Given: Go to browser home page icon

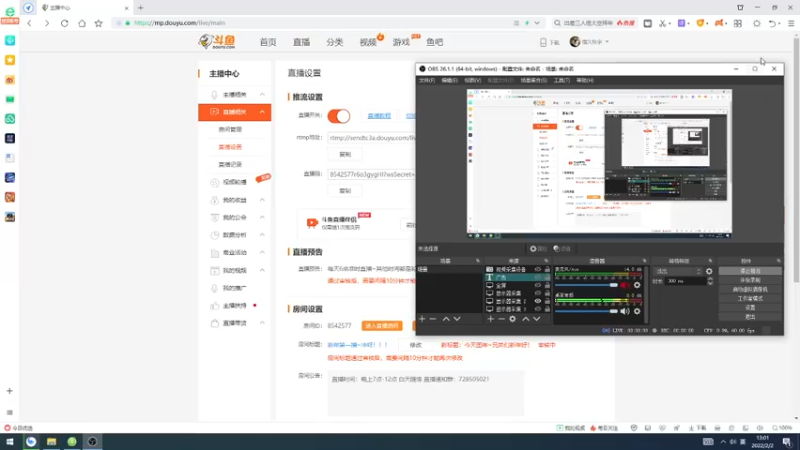Looking at the screenshot, I should coord(82,23).
